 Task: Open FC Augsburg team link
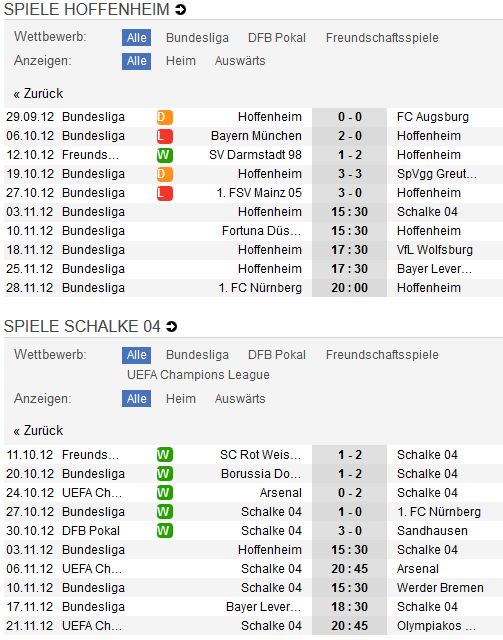pos(433,117)
